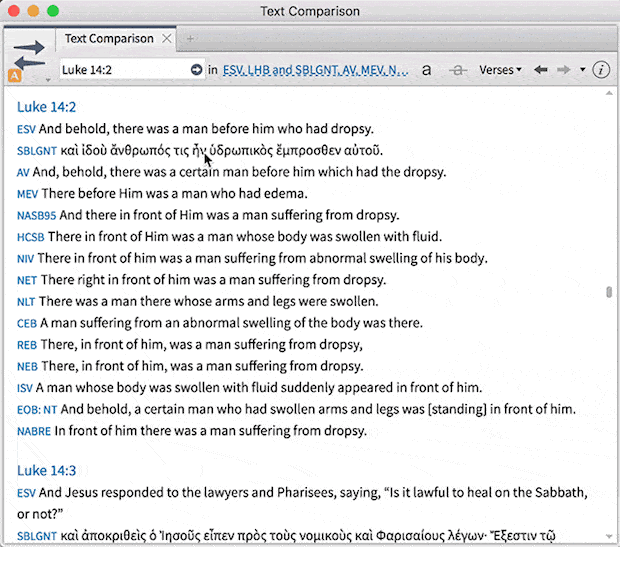Click the ESV label for Luke 14:2
The width and height of the screenshot is (640, 565).
click(x=27, y=129)
